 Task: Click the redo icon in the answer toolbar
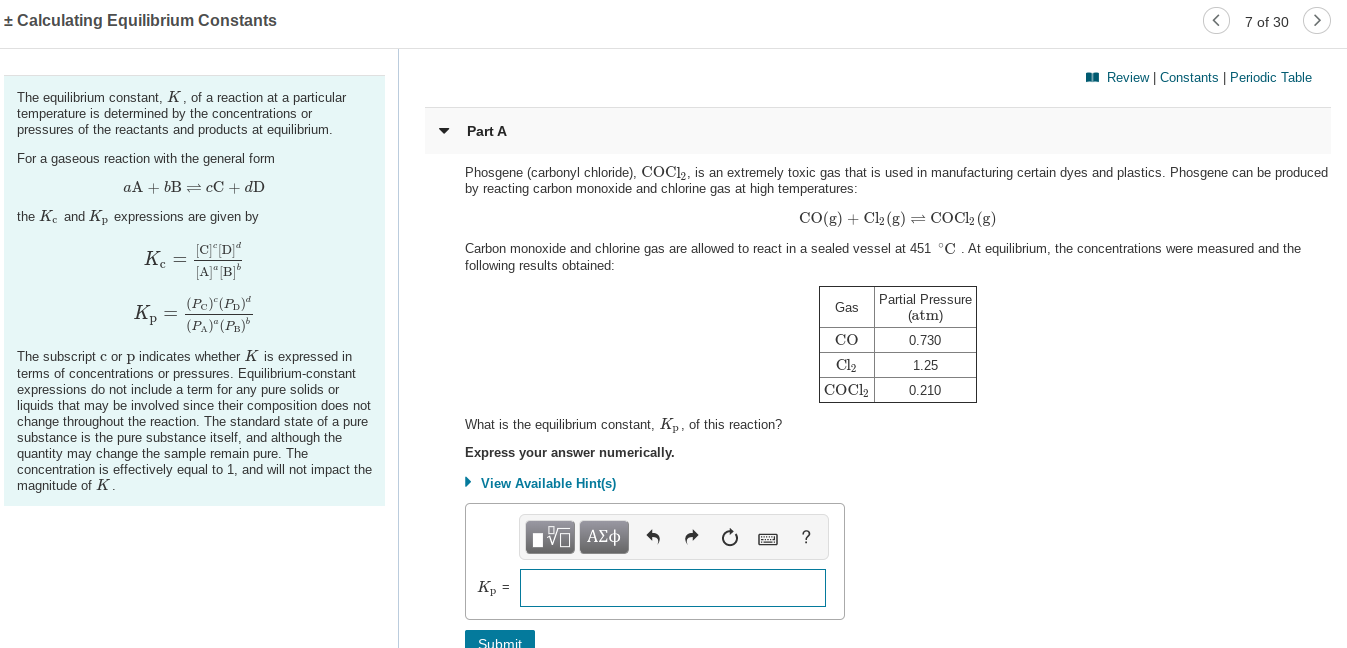coord(691,537)
